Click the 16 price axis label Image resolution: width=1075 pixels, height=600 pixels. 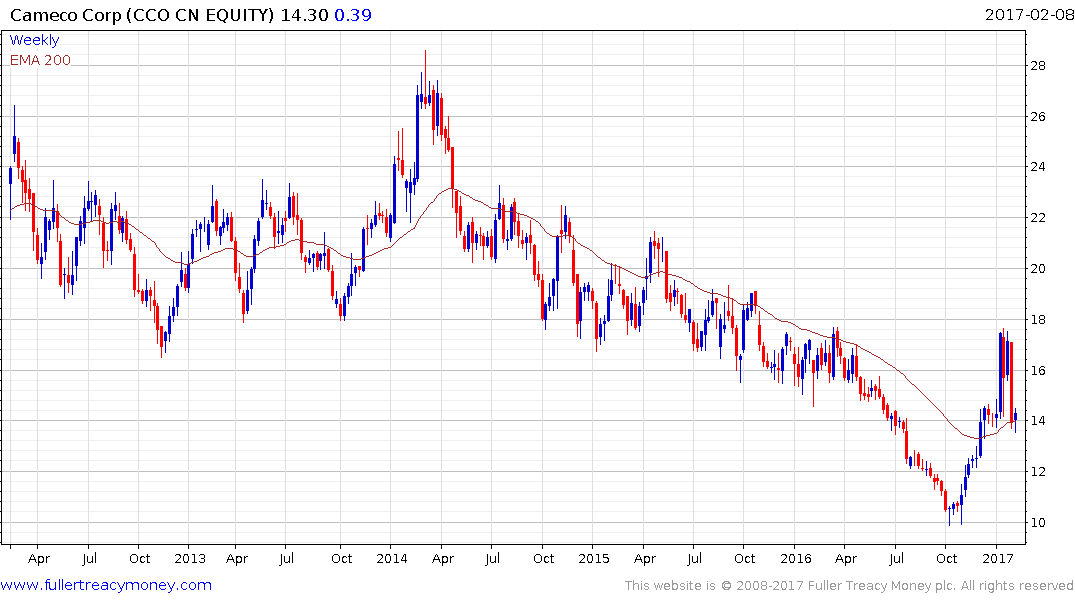pyautogui.click(x=1038, y=370)
